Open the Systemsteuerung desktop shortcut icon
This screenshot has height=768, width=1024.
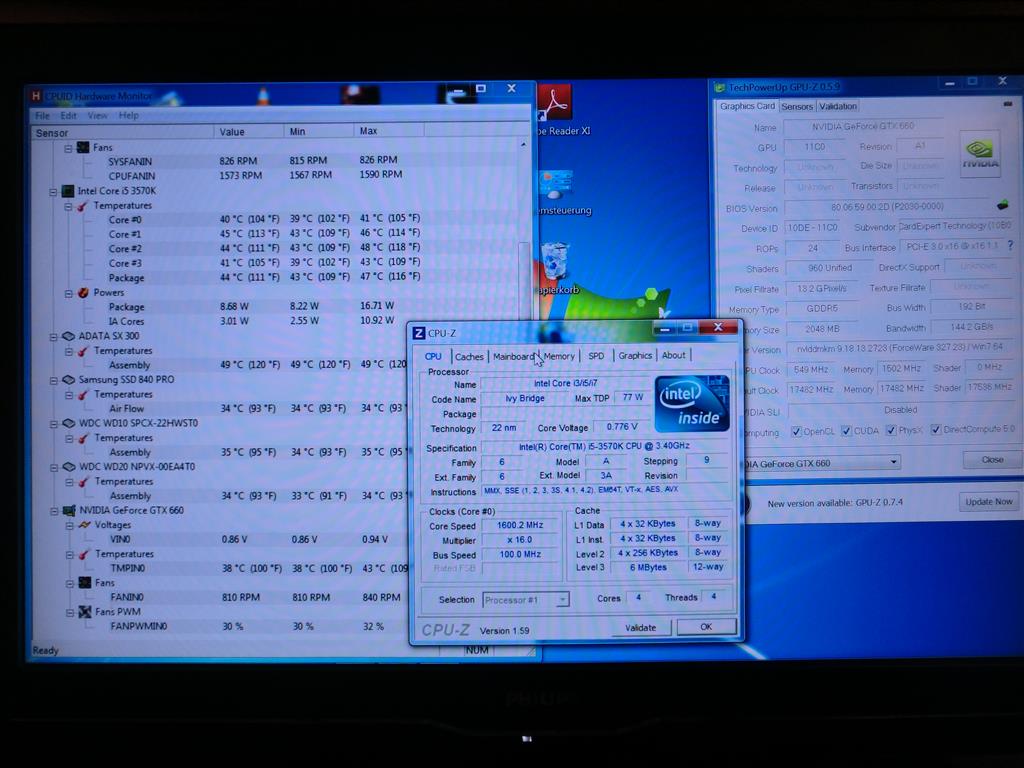tap(555, 185)
